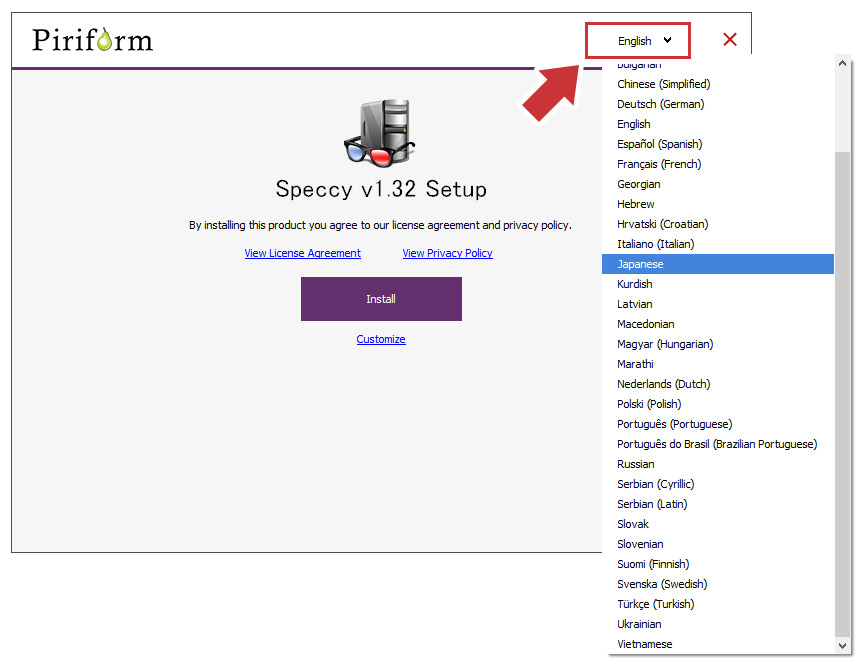Select Português (Portuguese) option

click(x=718, y=424)
